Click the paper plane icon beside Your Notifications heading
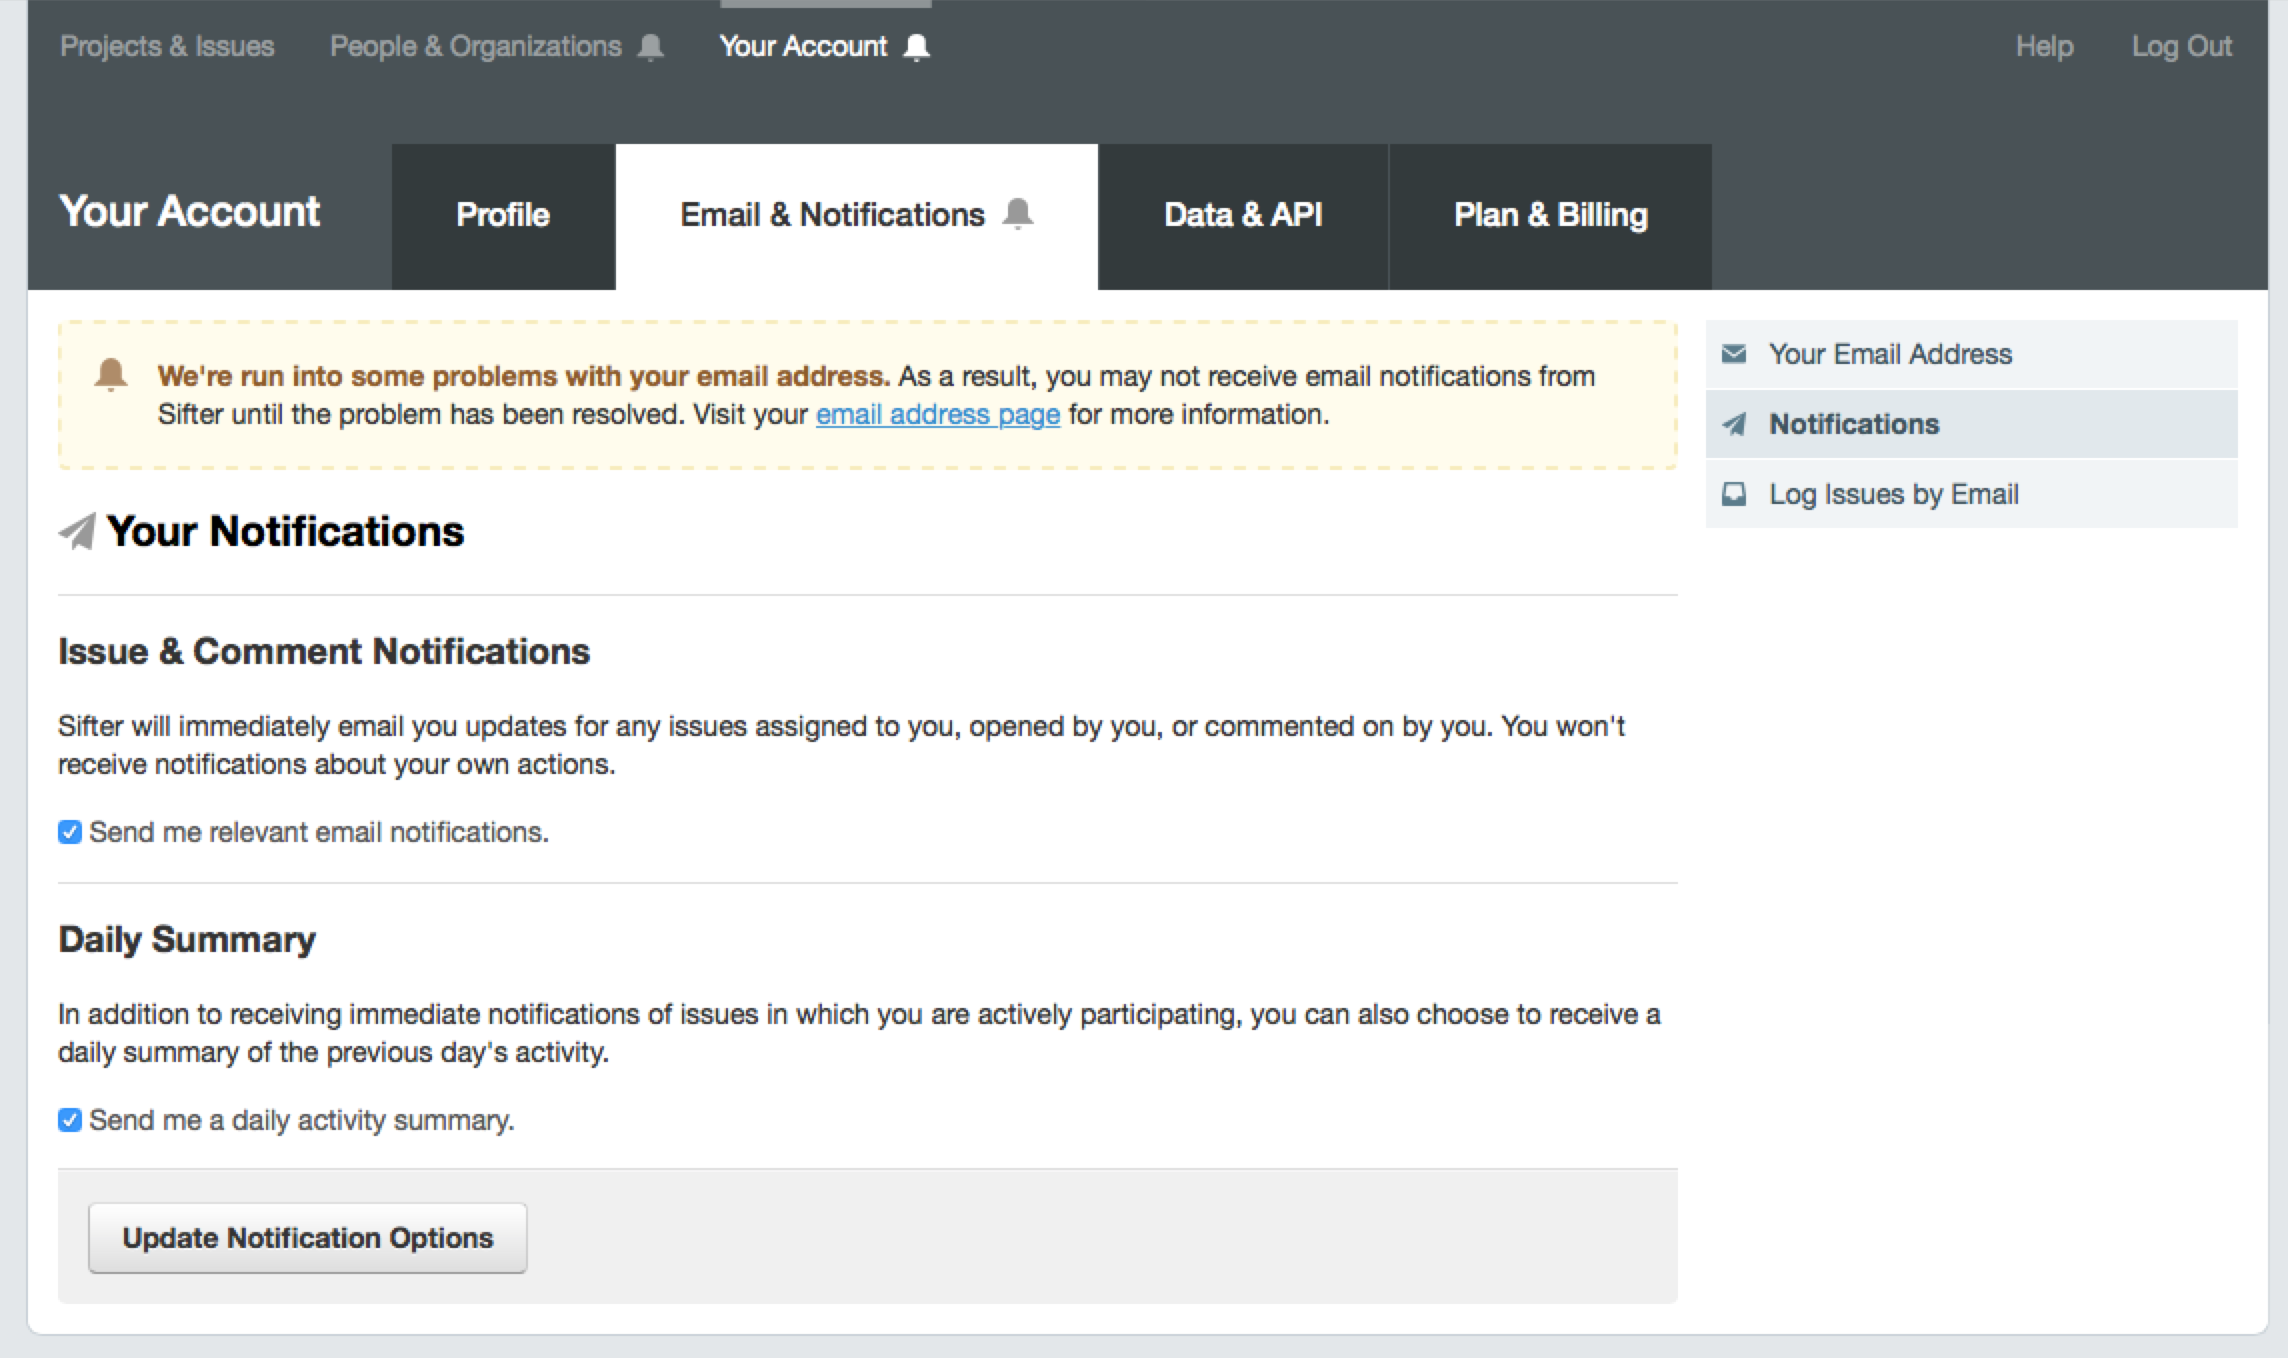The width and height of the screenshot is (2288, 1358). 77,531
